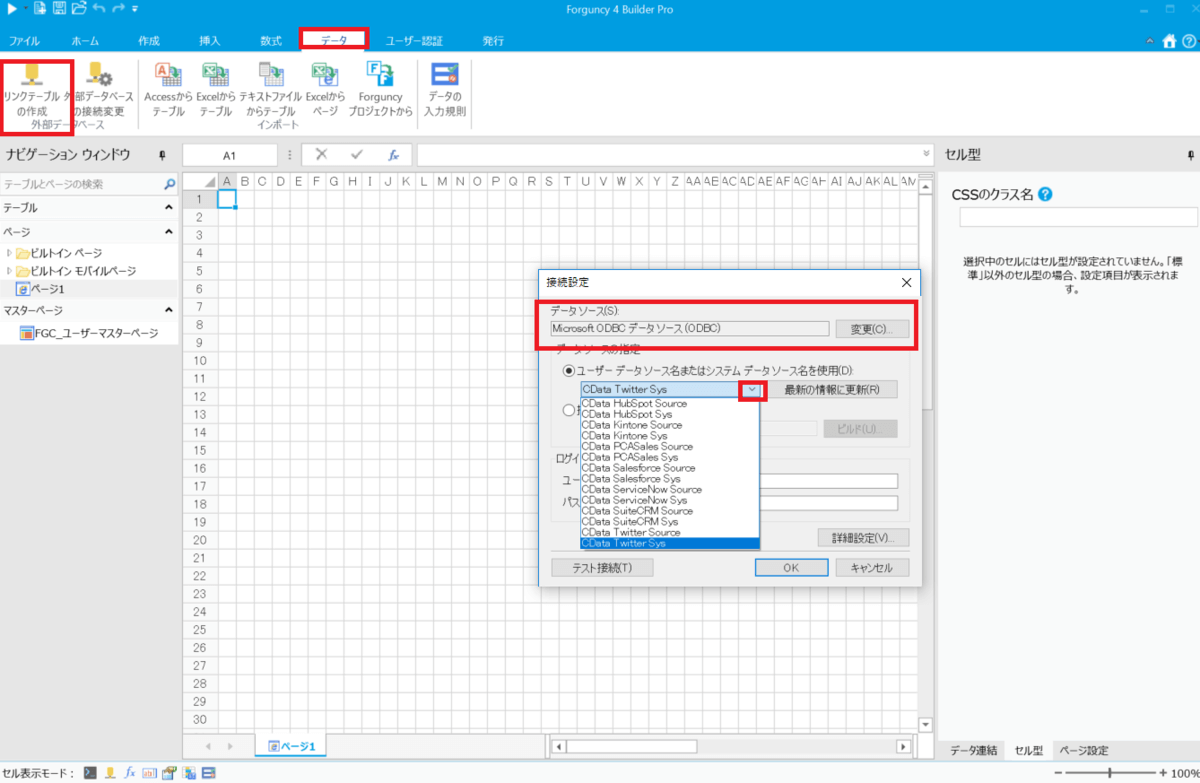Click the new document icon in the quick access toolbar
The image size is (1200, 783).
point(39,9)
